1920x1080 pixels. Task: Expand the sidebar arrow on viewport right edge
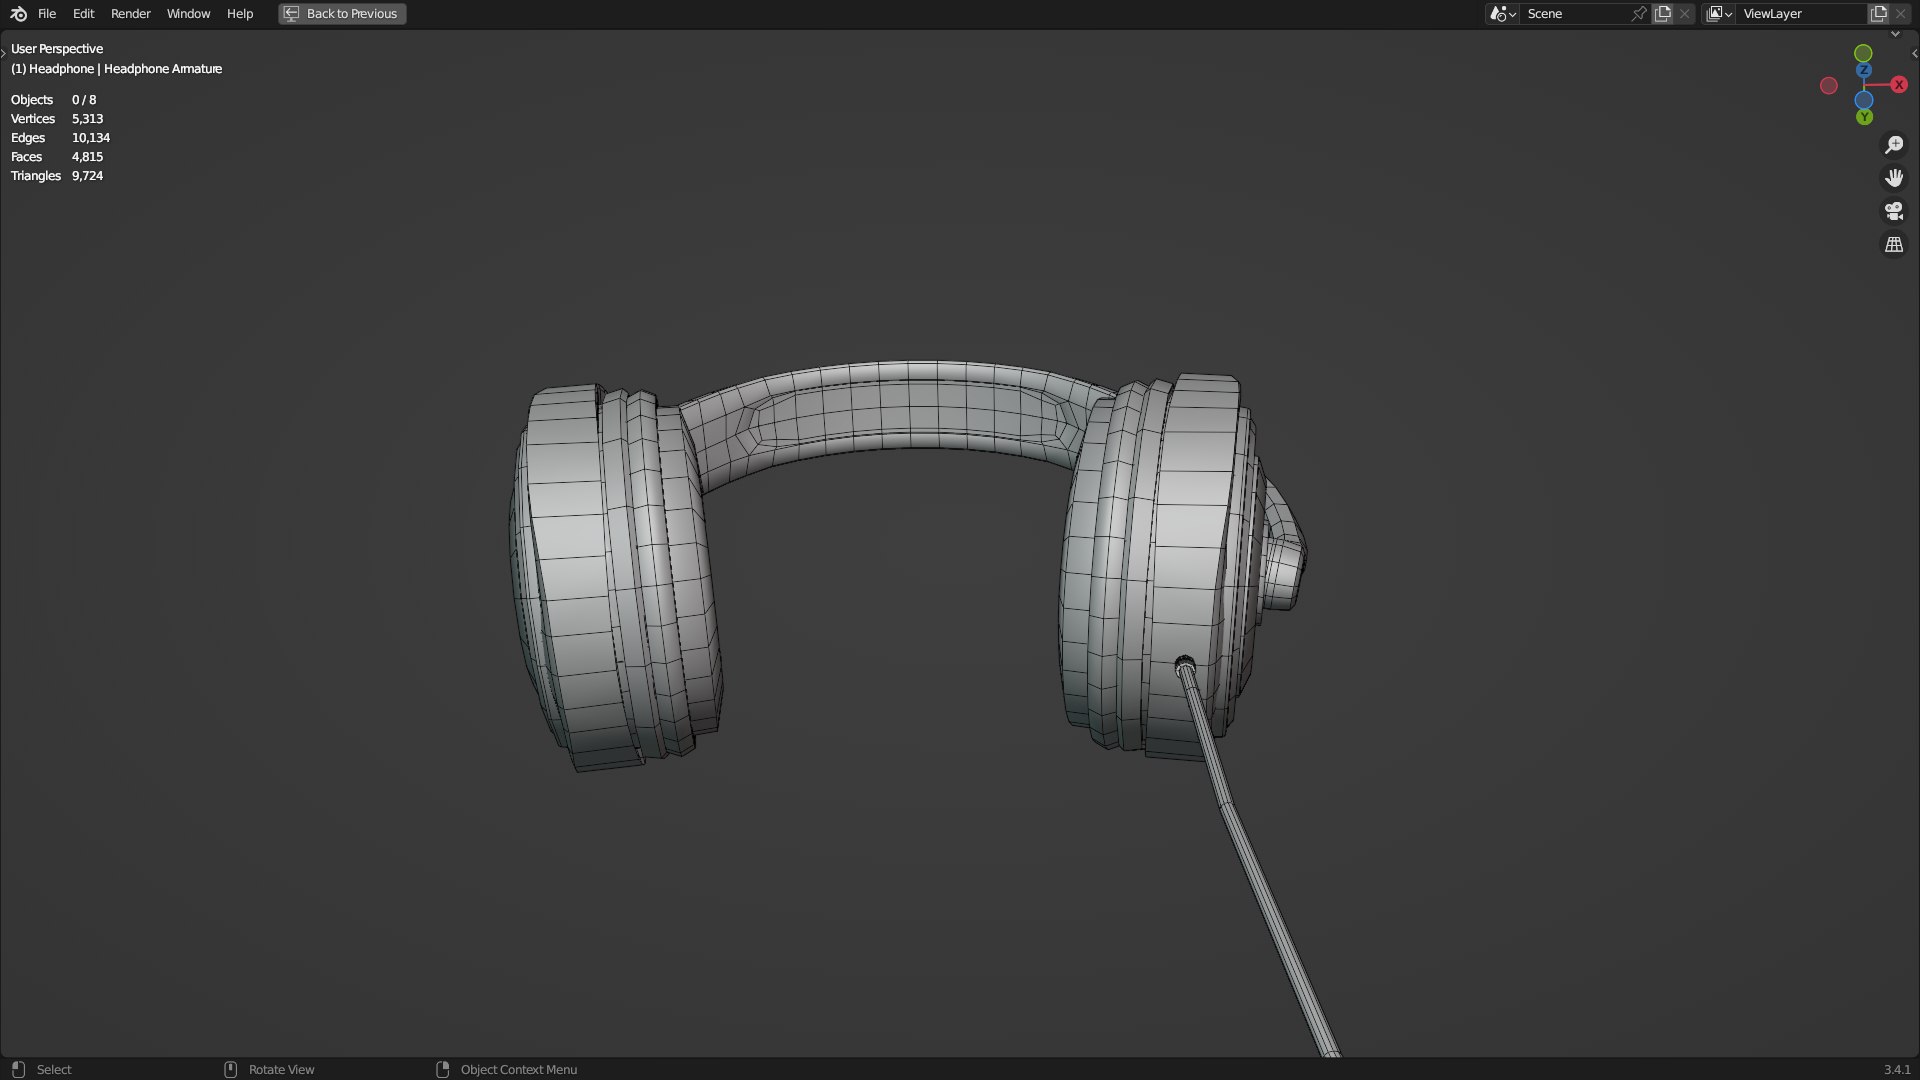(1914, 54)
